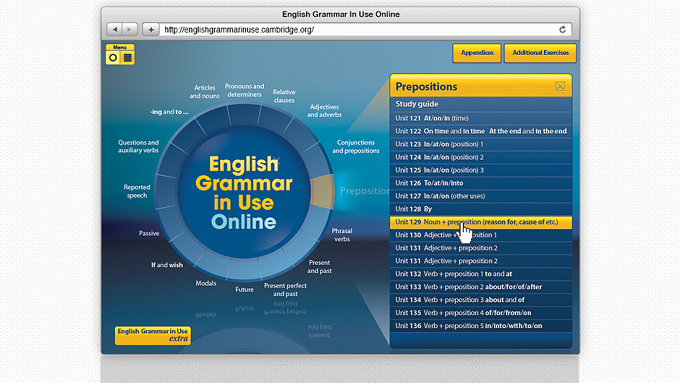Screen dimensions: 680x383
Task: Select Present and past topic
Action: point(319,266)
